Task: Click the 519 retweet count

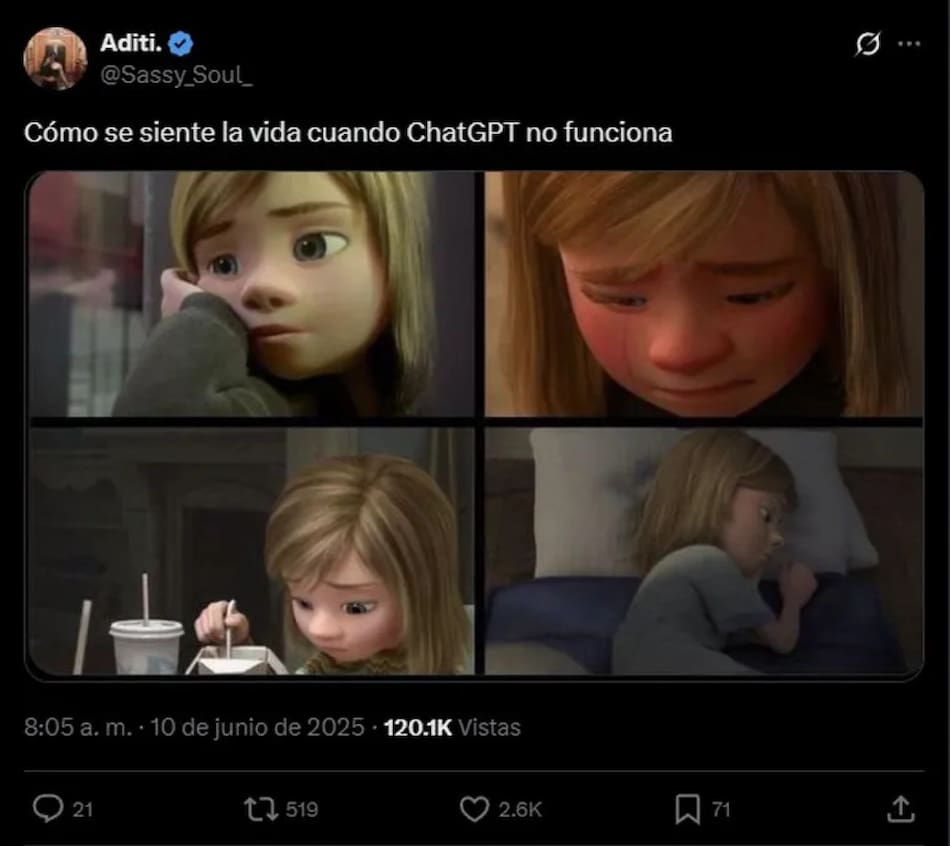Action: [x=302, y=809]
